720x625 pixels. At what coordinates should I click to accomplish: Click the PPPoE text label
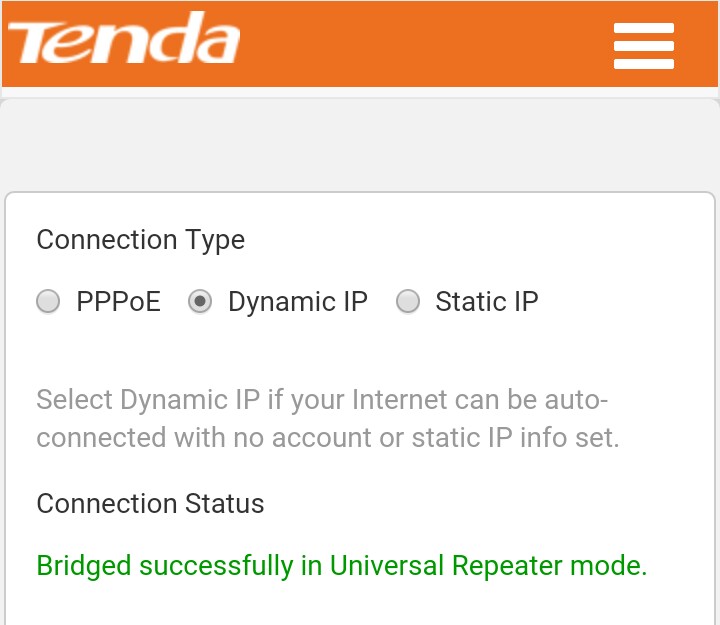click(x=118, y=302)
